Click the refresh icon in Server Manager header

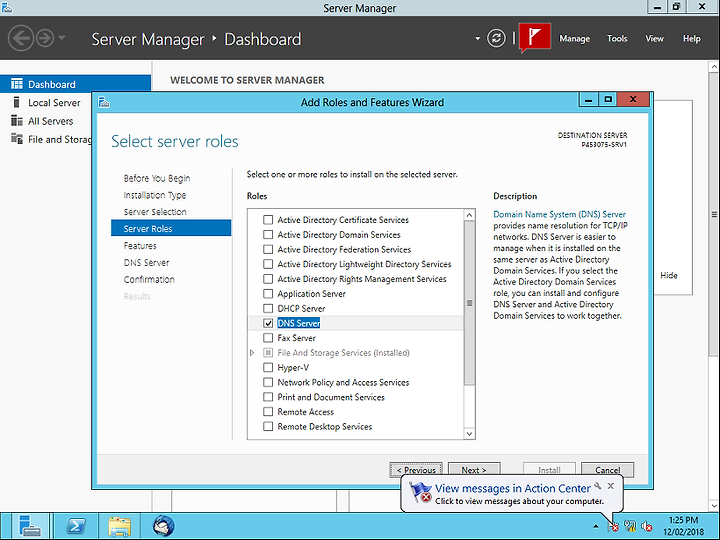[x=496, y=38]
